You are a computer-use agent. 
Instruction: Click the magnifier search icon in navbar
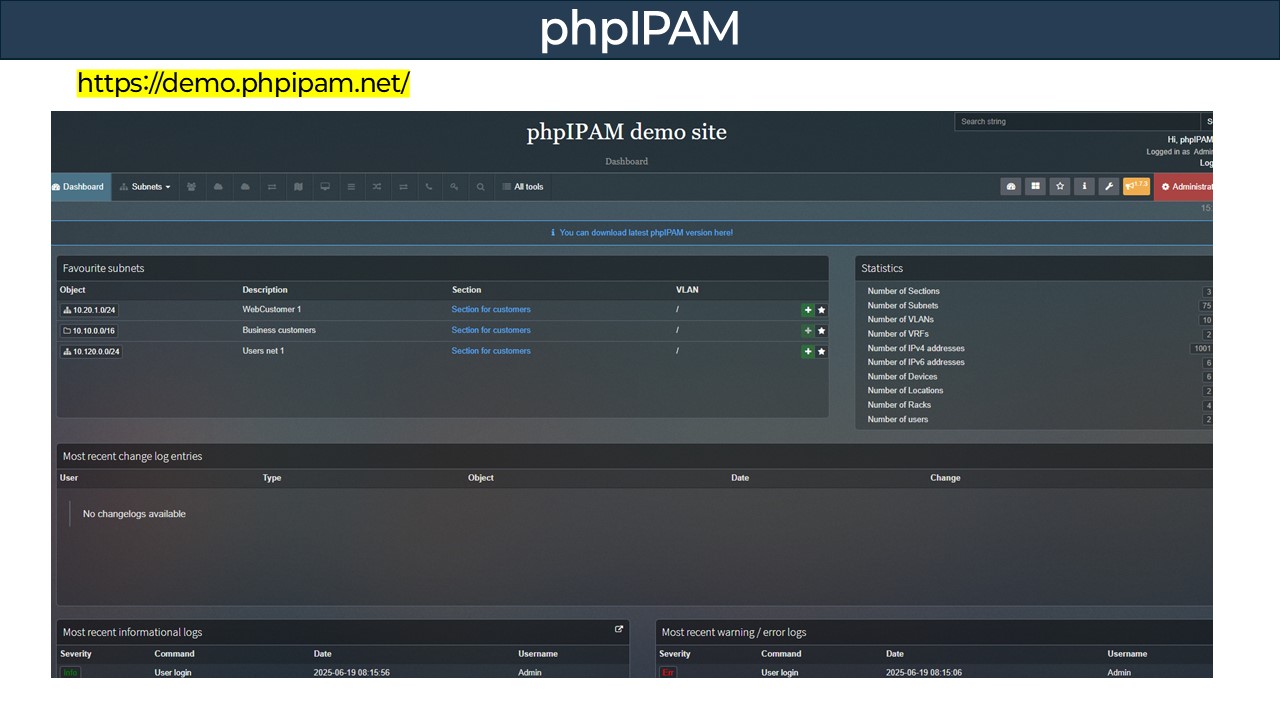(481, 187)
